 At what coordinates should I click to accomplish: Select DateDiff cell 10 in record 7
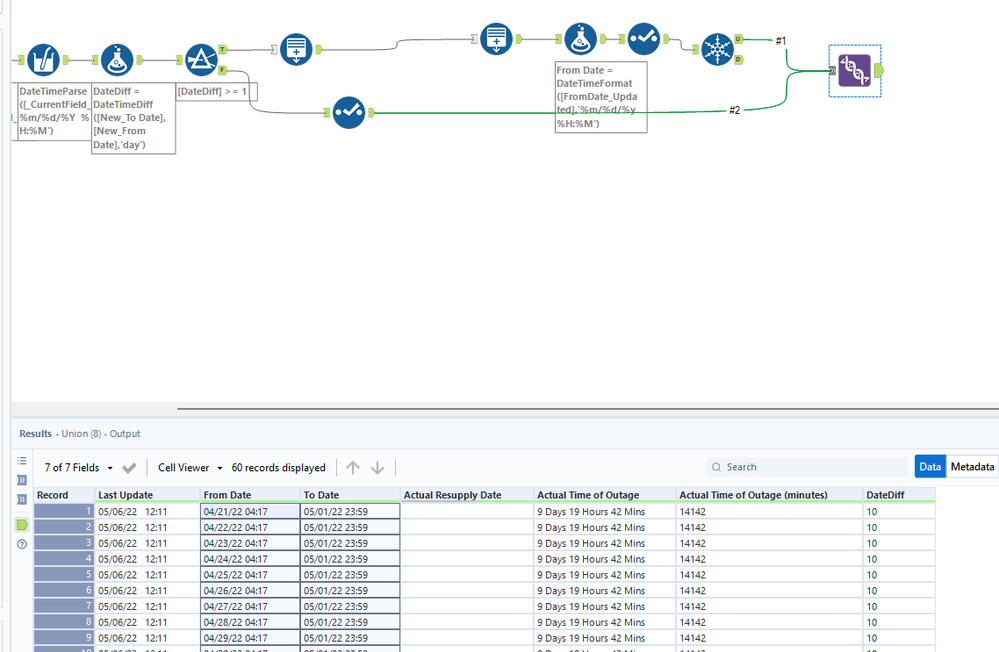pyautogui.click(x=899, y=606)
